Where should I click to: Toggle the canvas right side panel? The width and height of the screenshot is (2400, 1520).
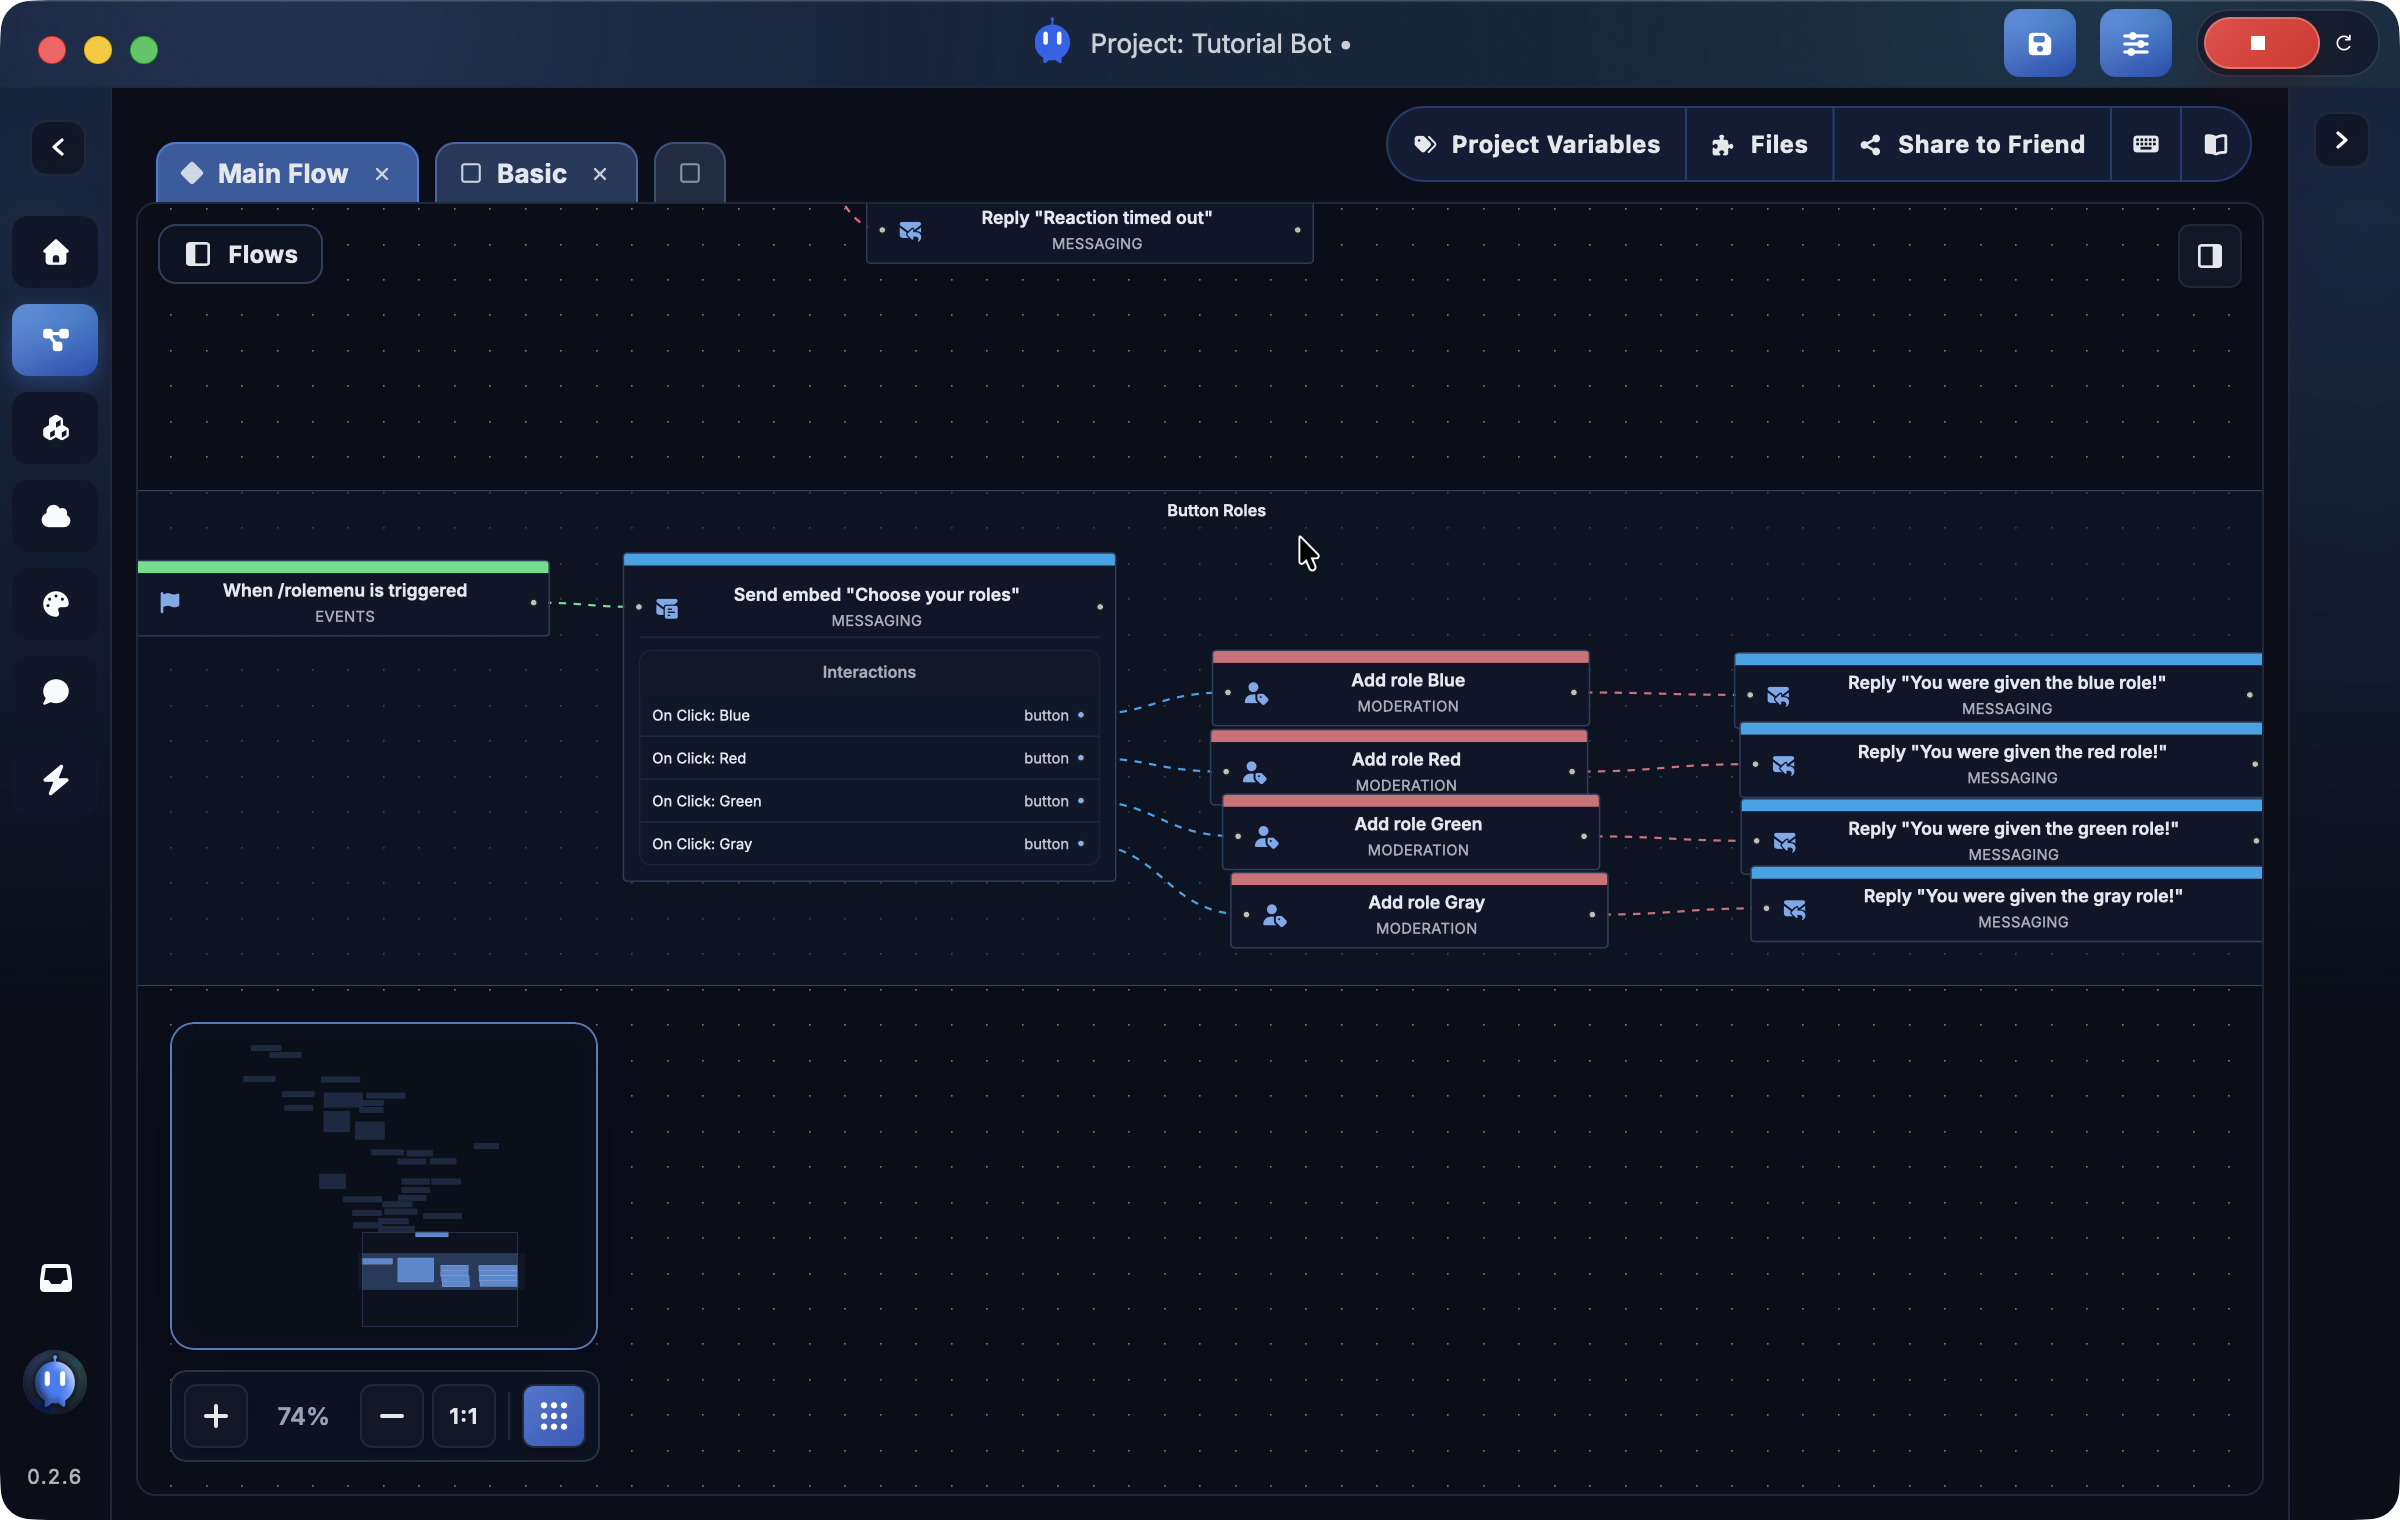[2210, 256]
